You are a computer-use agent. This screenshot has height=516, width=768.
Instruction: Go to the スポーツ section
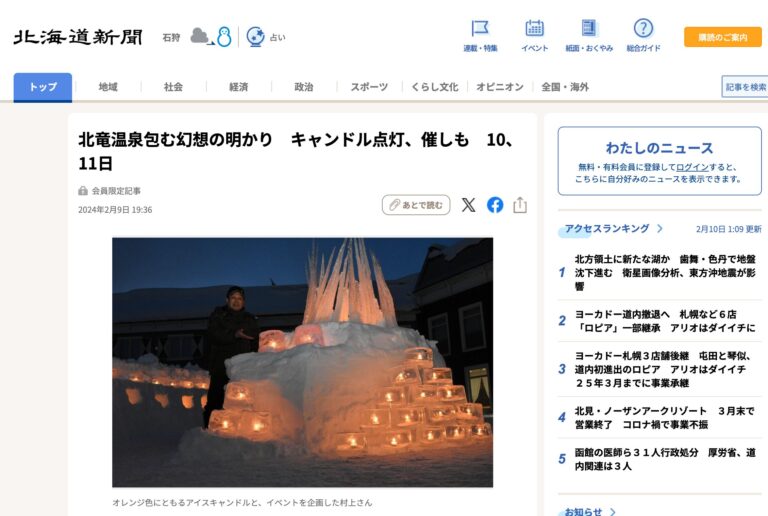[369, 87]
